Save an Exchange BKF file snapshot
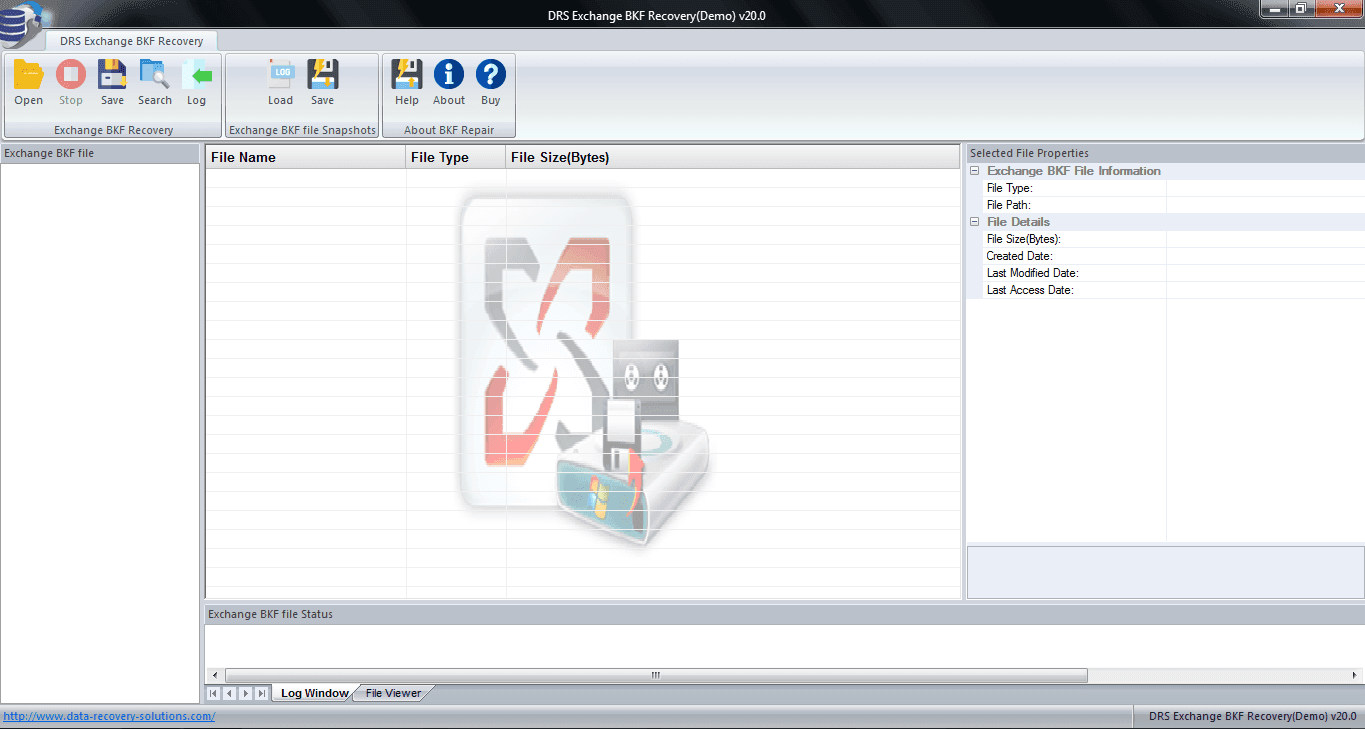Screen dimensions: 1365x729 click(322, 80)
